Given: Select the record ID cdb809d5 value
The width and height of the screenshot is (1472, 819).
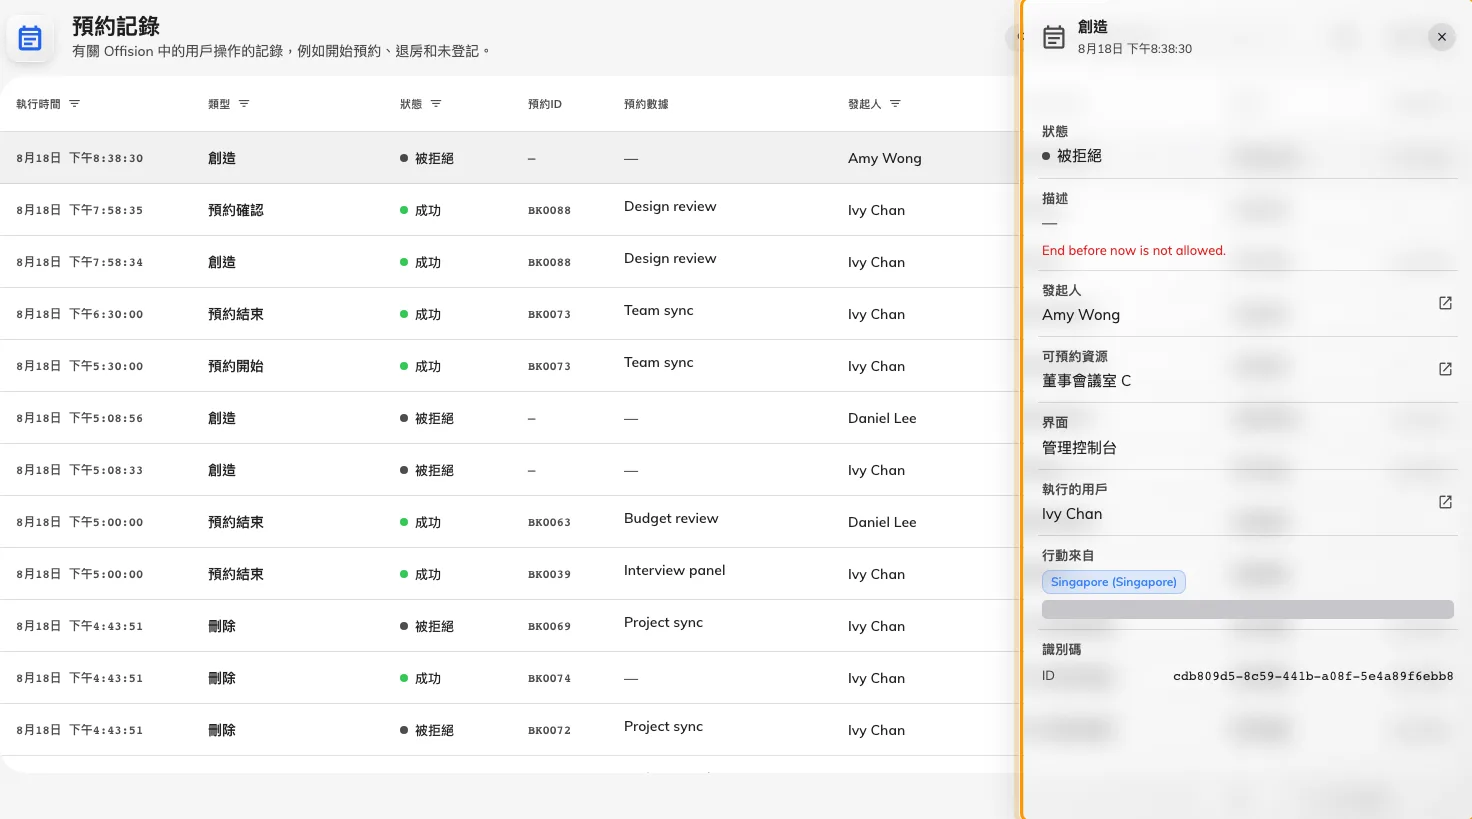Looking at the screenshot, I should click(x=1313, y=676).
